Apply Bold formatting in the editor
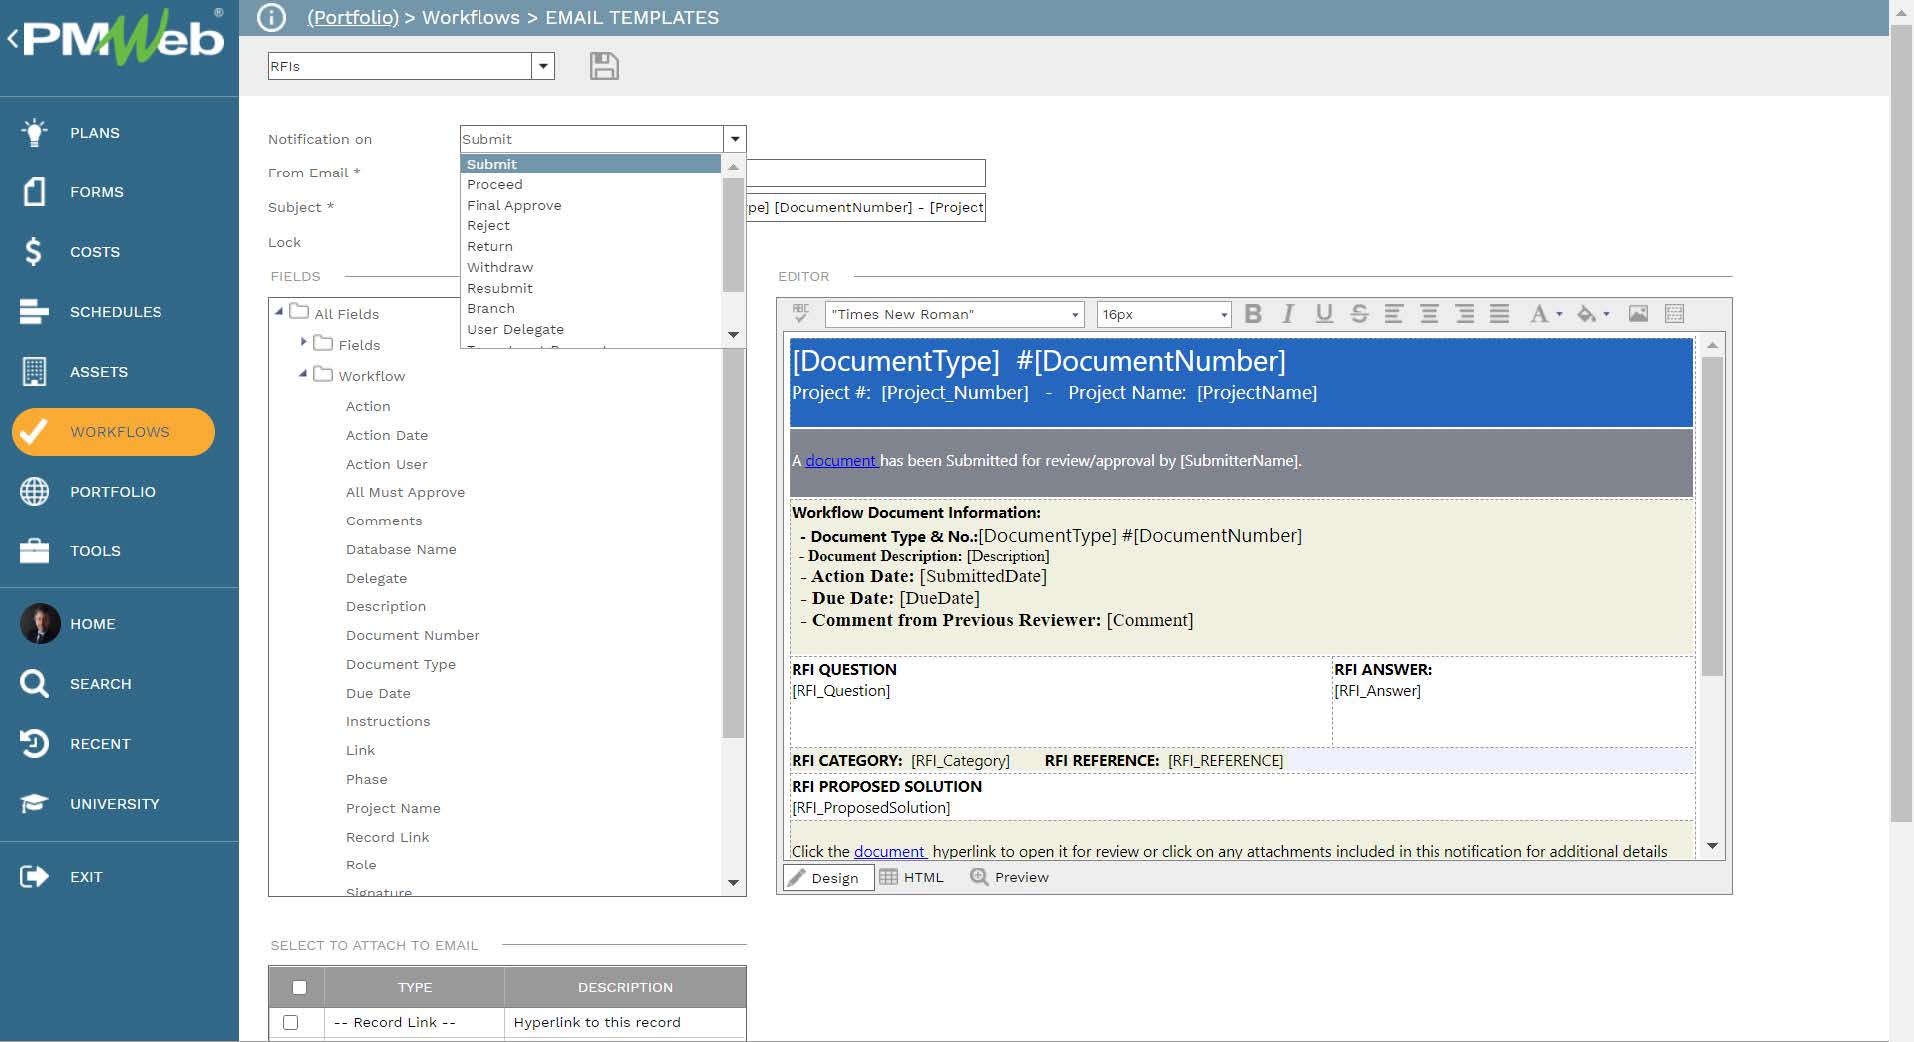 [x=1253, y=313]
